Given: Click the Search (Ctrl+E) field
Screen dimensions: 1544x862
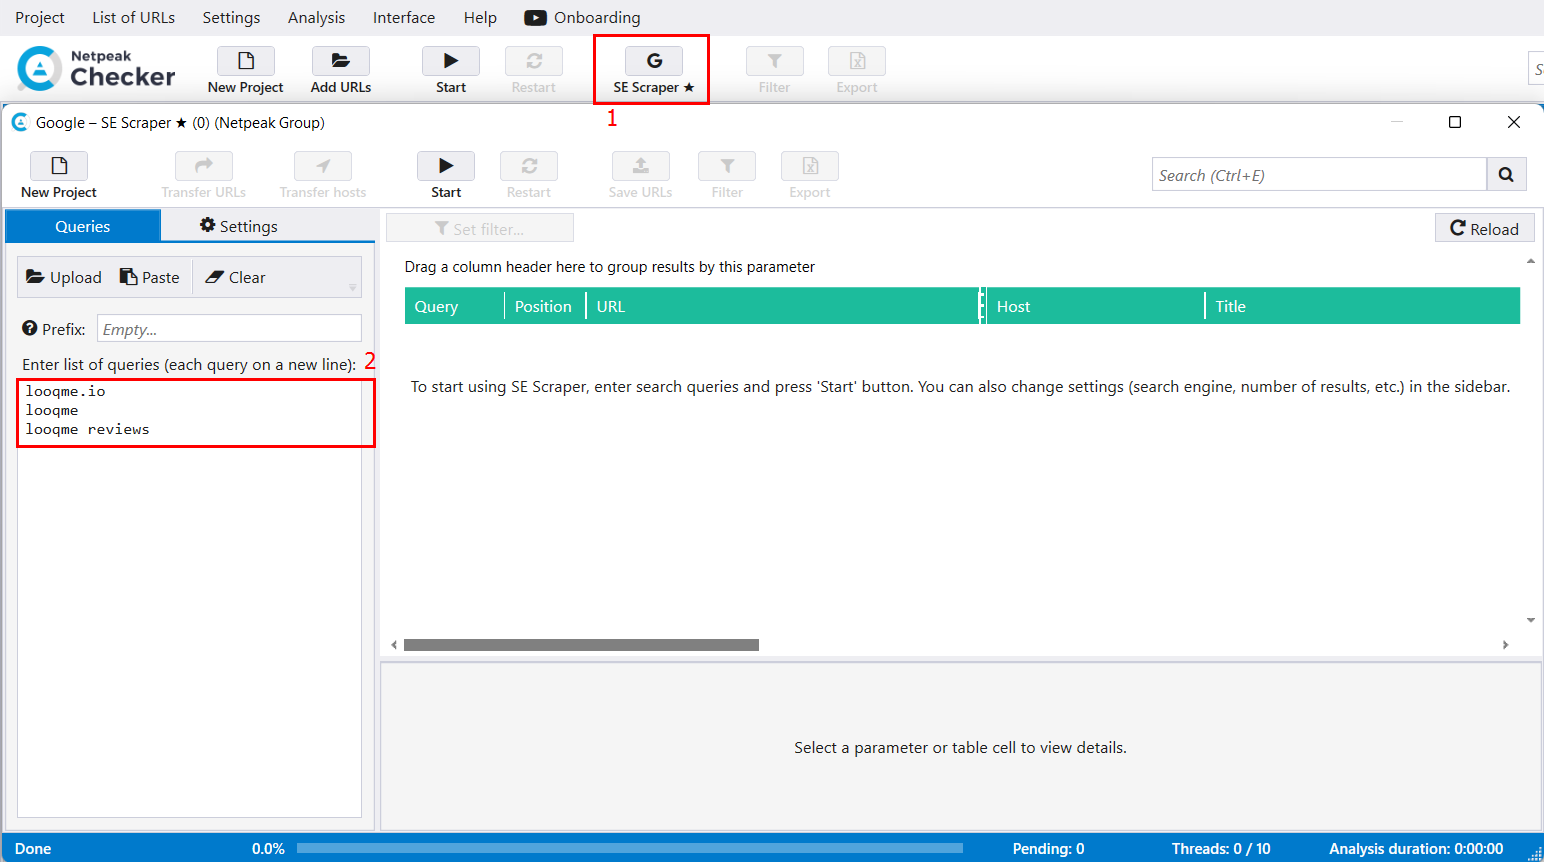Looking at the screenshot, I should pos(1319,175).
